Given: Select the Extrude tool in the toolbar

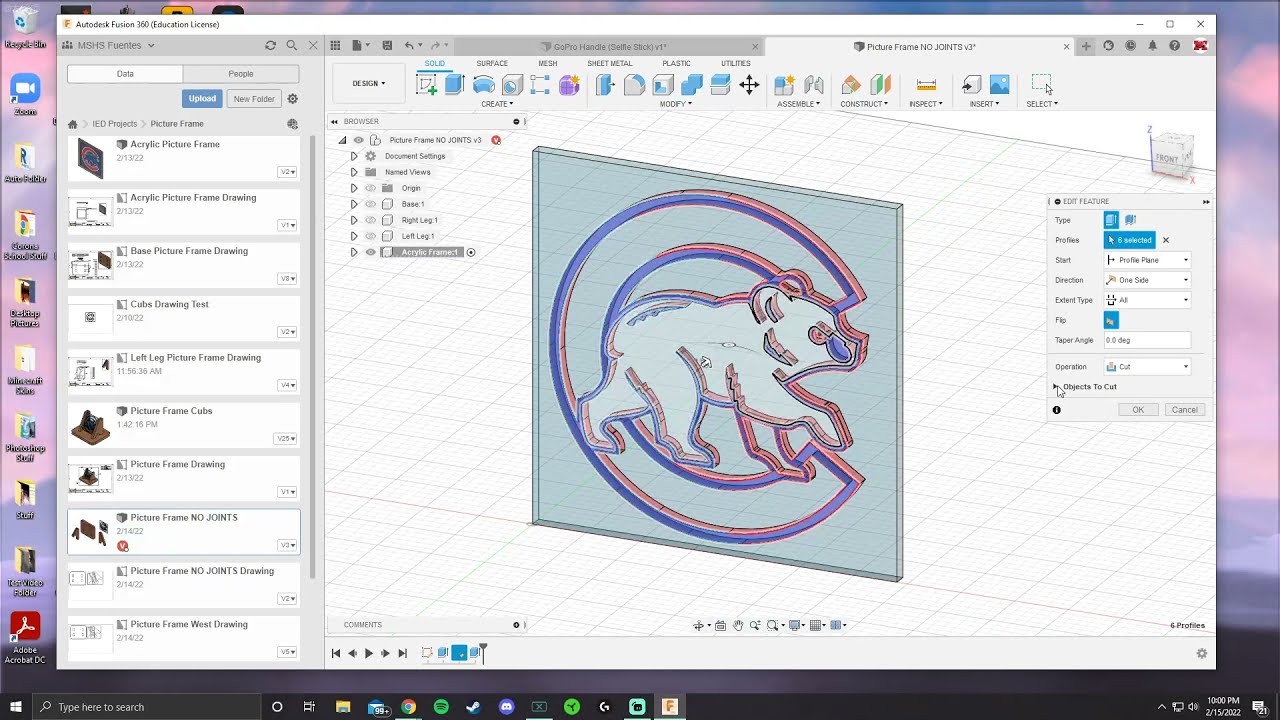Looking at the screenshot, I should (455, 85).
